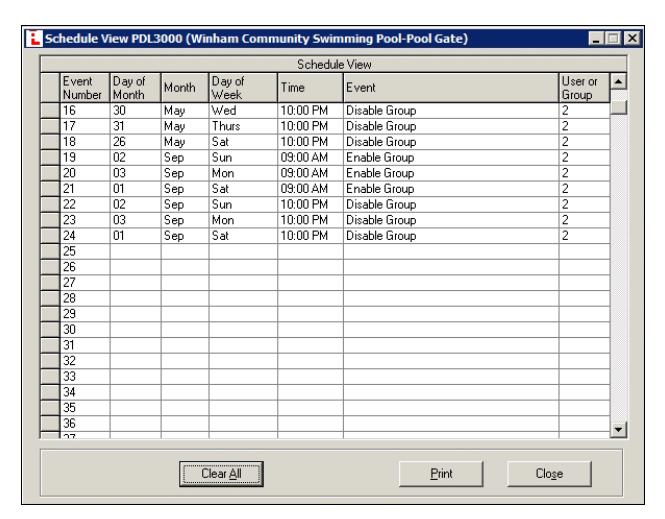Click the User or Group column header
Viewport: 665px width, 519px height.
[584, 88]
